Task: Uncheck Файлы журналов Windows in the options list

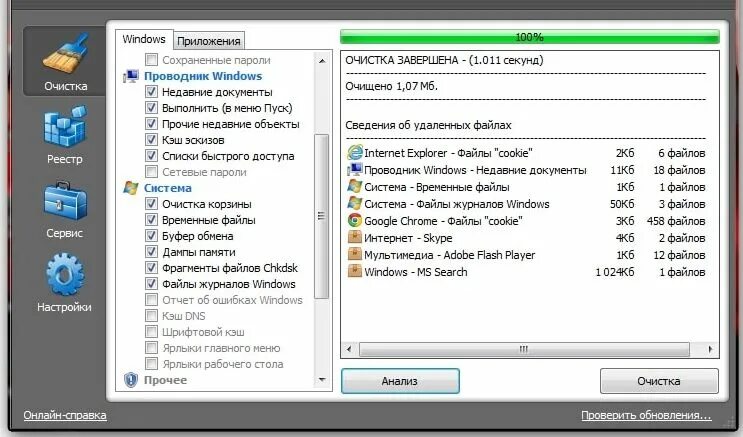Action: [151, 284]
